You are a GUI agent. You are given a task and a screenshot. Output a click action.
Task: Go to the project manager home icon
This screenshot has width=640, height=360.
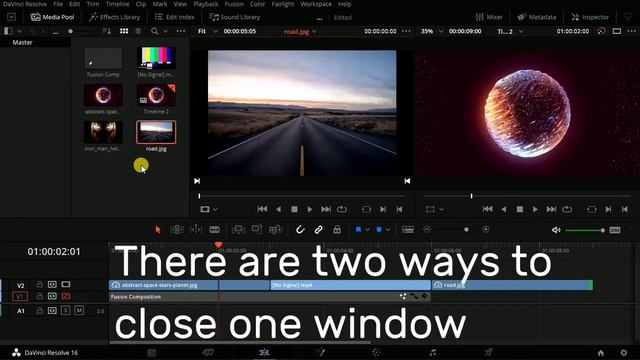tap(601, 352)
